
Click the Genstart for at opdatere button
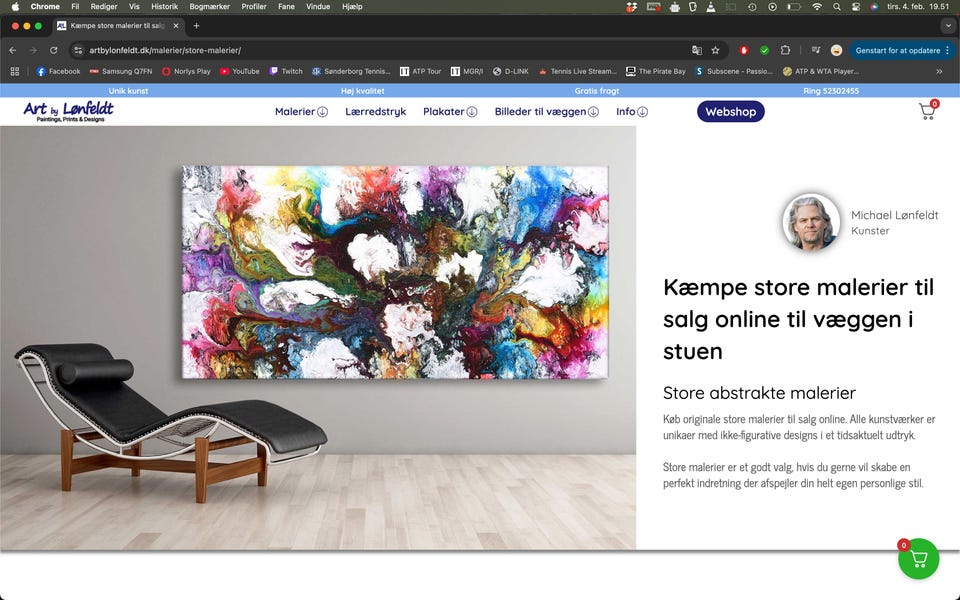pyautogui.click(x=898, y=50)
